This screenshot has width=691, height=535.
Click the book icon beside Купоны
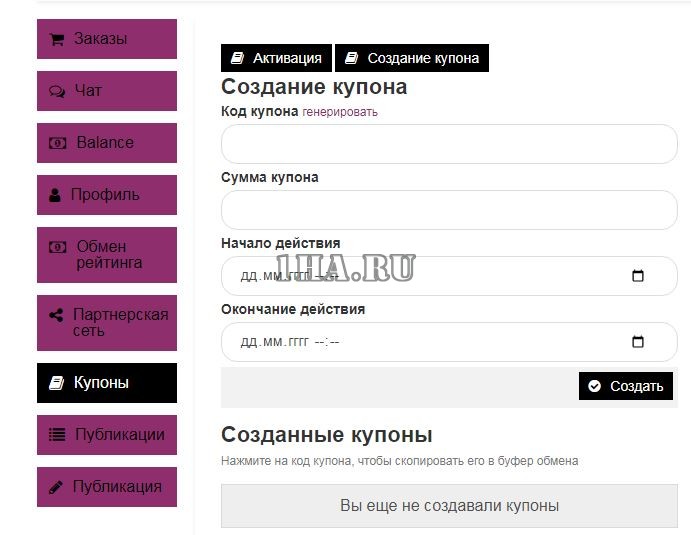tap(57, 383)
